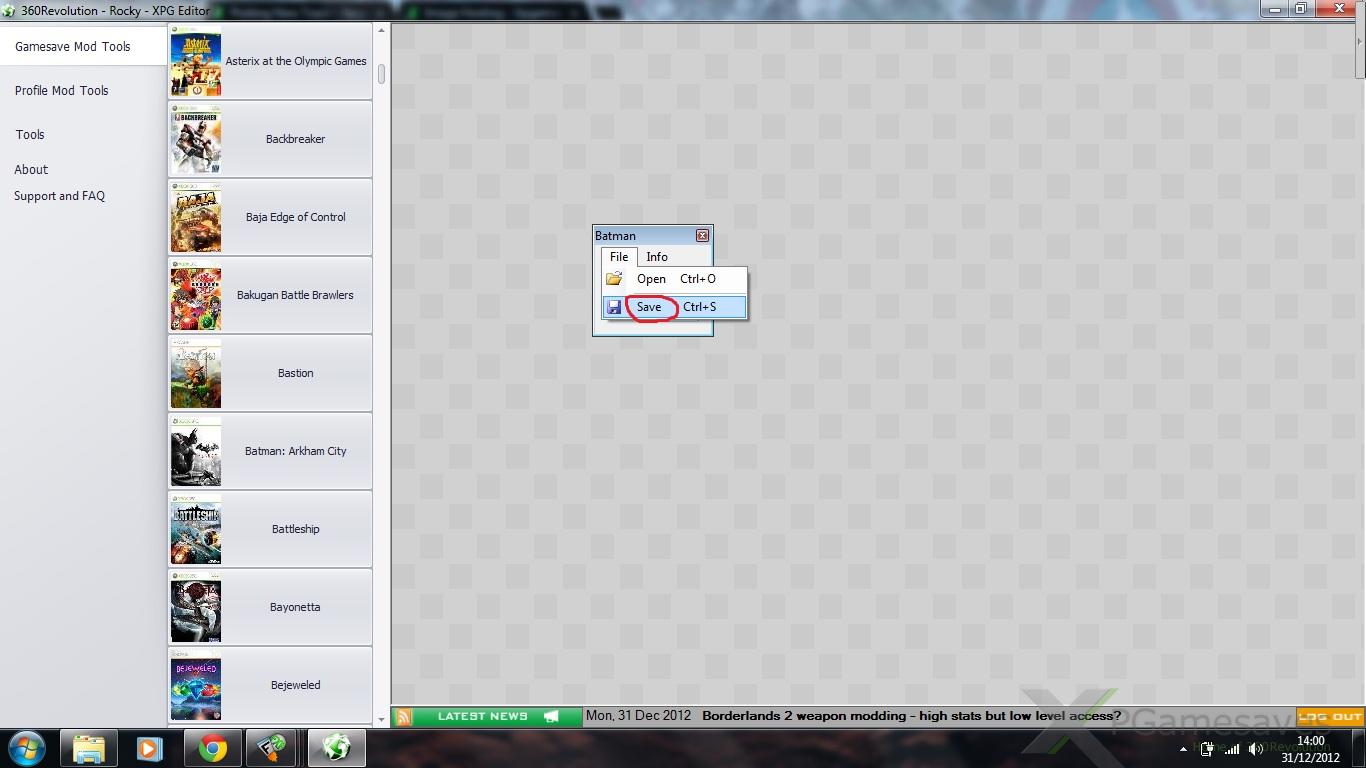Select the Batman: Arkham City cover thumbnail

[196, 452]
